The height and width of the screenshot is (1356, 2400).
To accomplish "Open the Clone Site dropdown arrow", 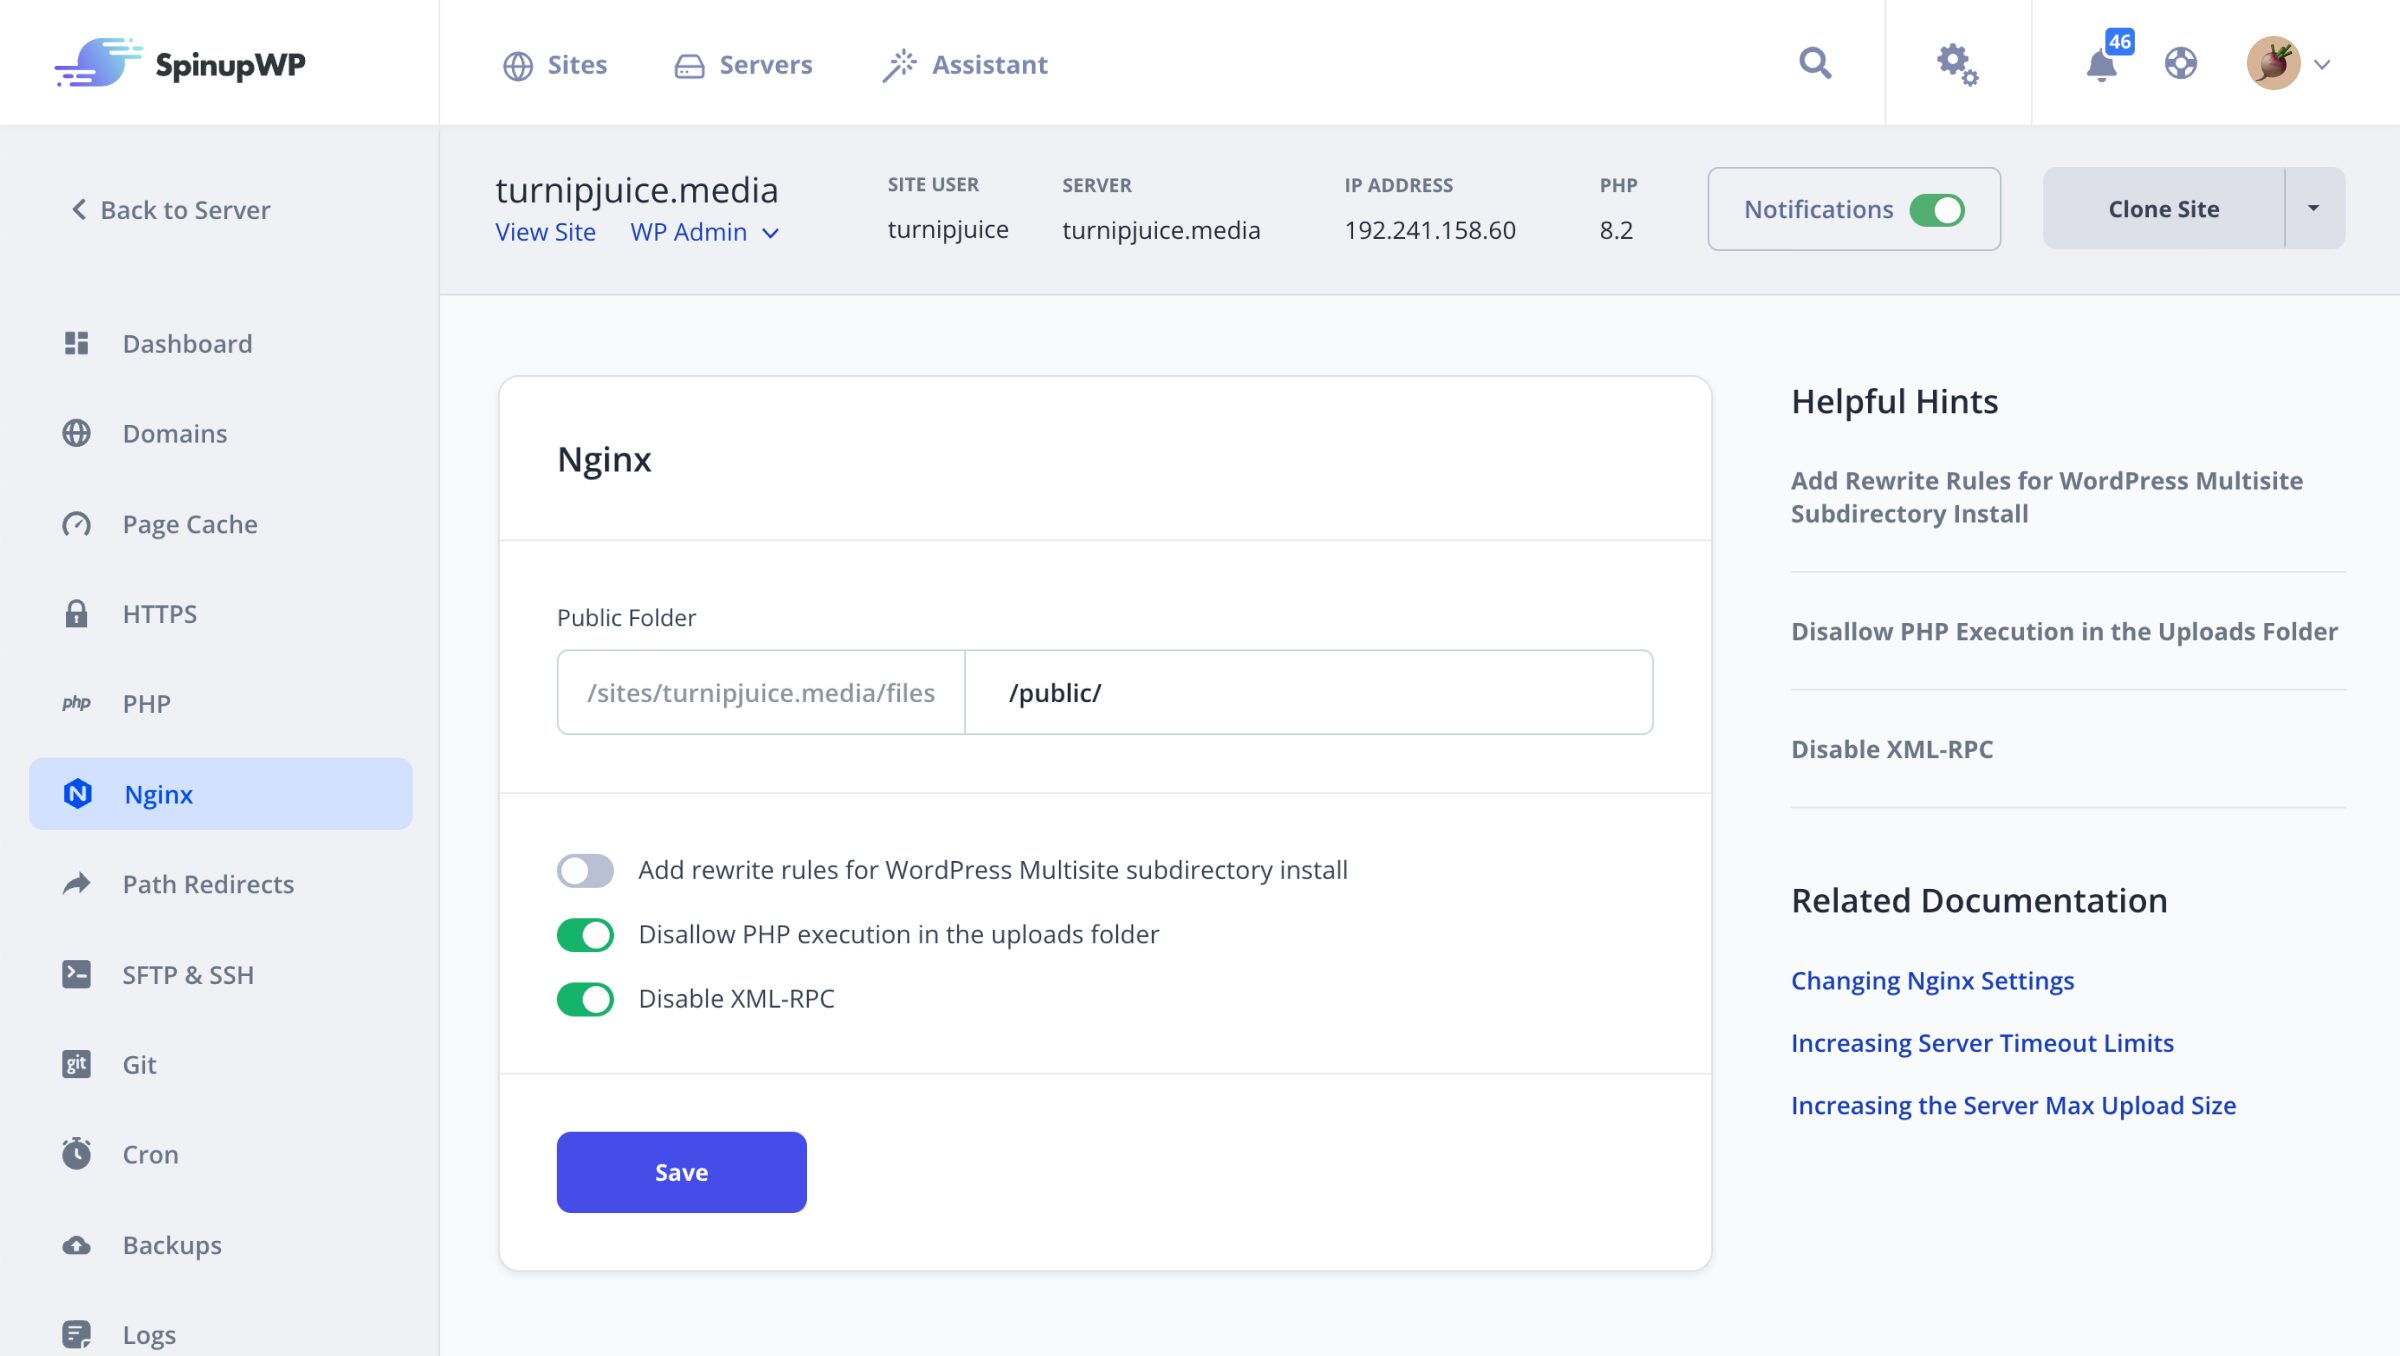I will pyautogui.click(x=2314, y=208).
